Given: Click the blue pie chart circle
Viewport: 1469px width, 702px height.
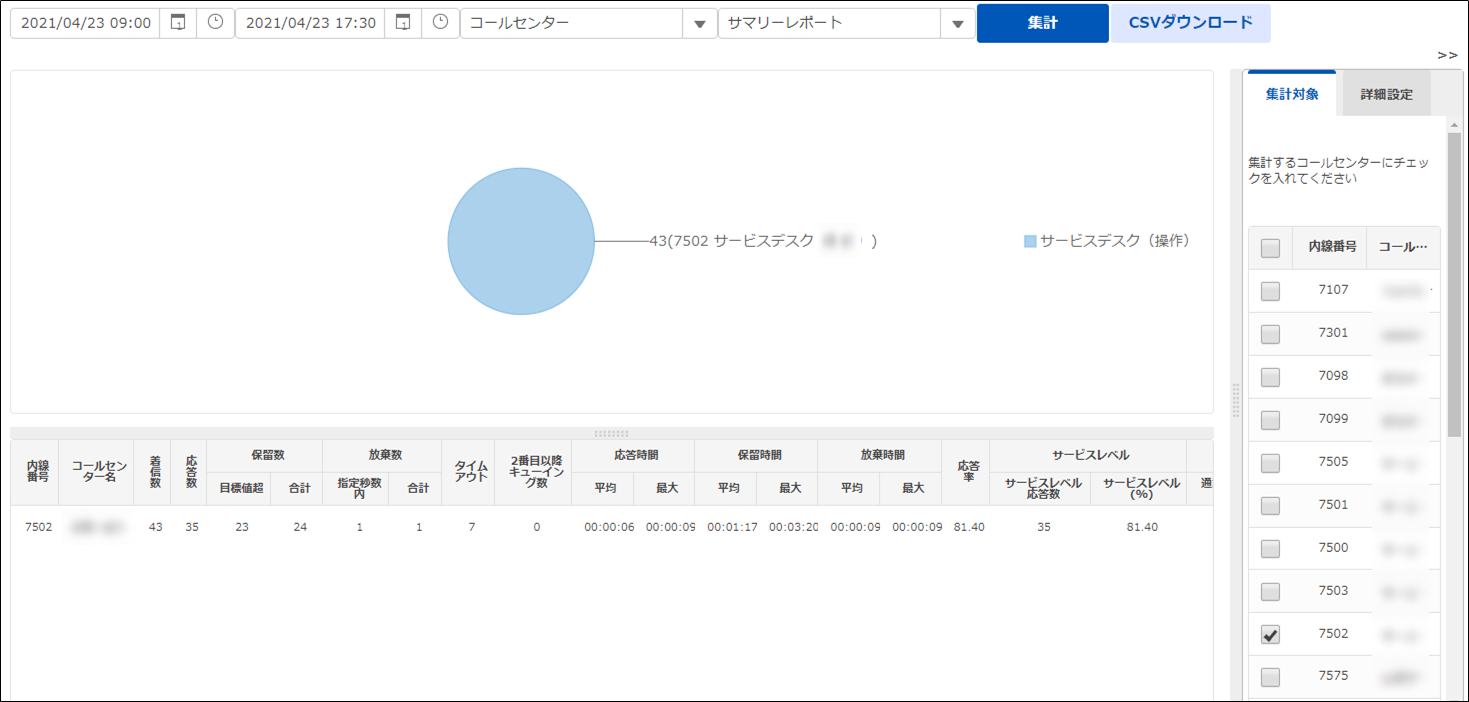Looking at the screenshot, I should point(521,241).
